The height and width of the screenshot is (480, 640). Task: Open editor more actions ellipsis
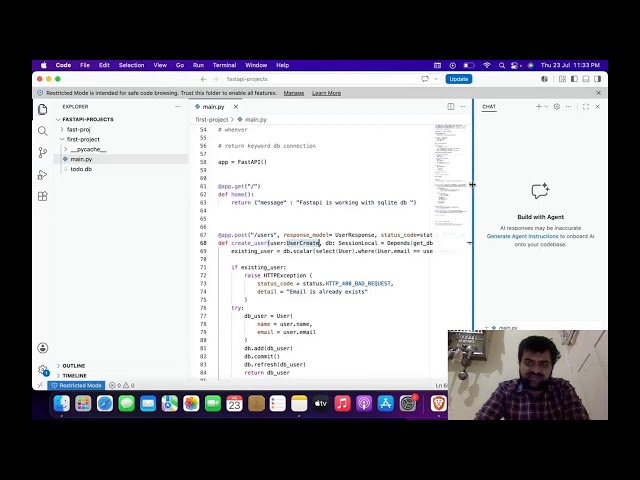[462, 107]
